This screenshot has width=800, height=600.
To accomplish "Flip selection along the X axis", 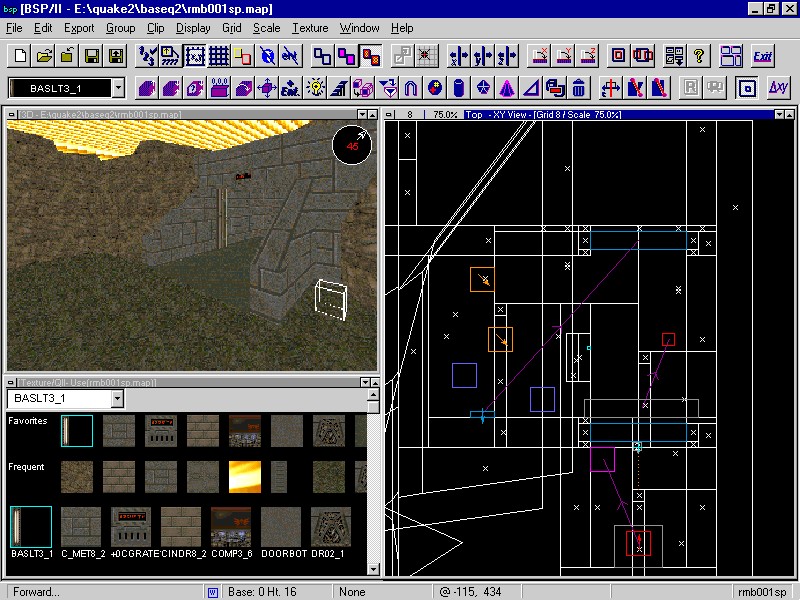I will [458, 56].
